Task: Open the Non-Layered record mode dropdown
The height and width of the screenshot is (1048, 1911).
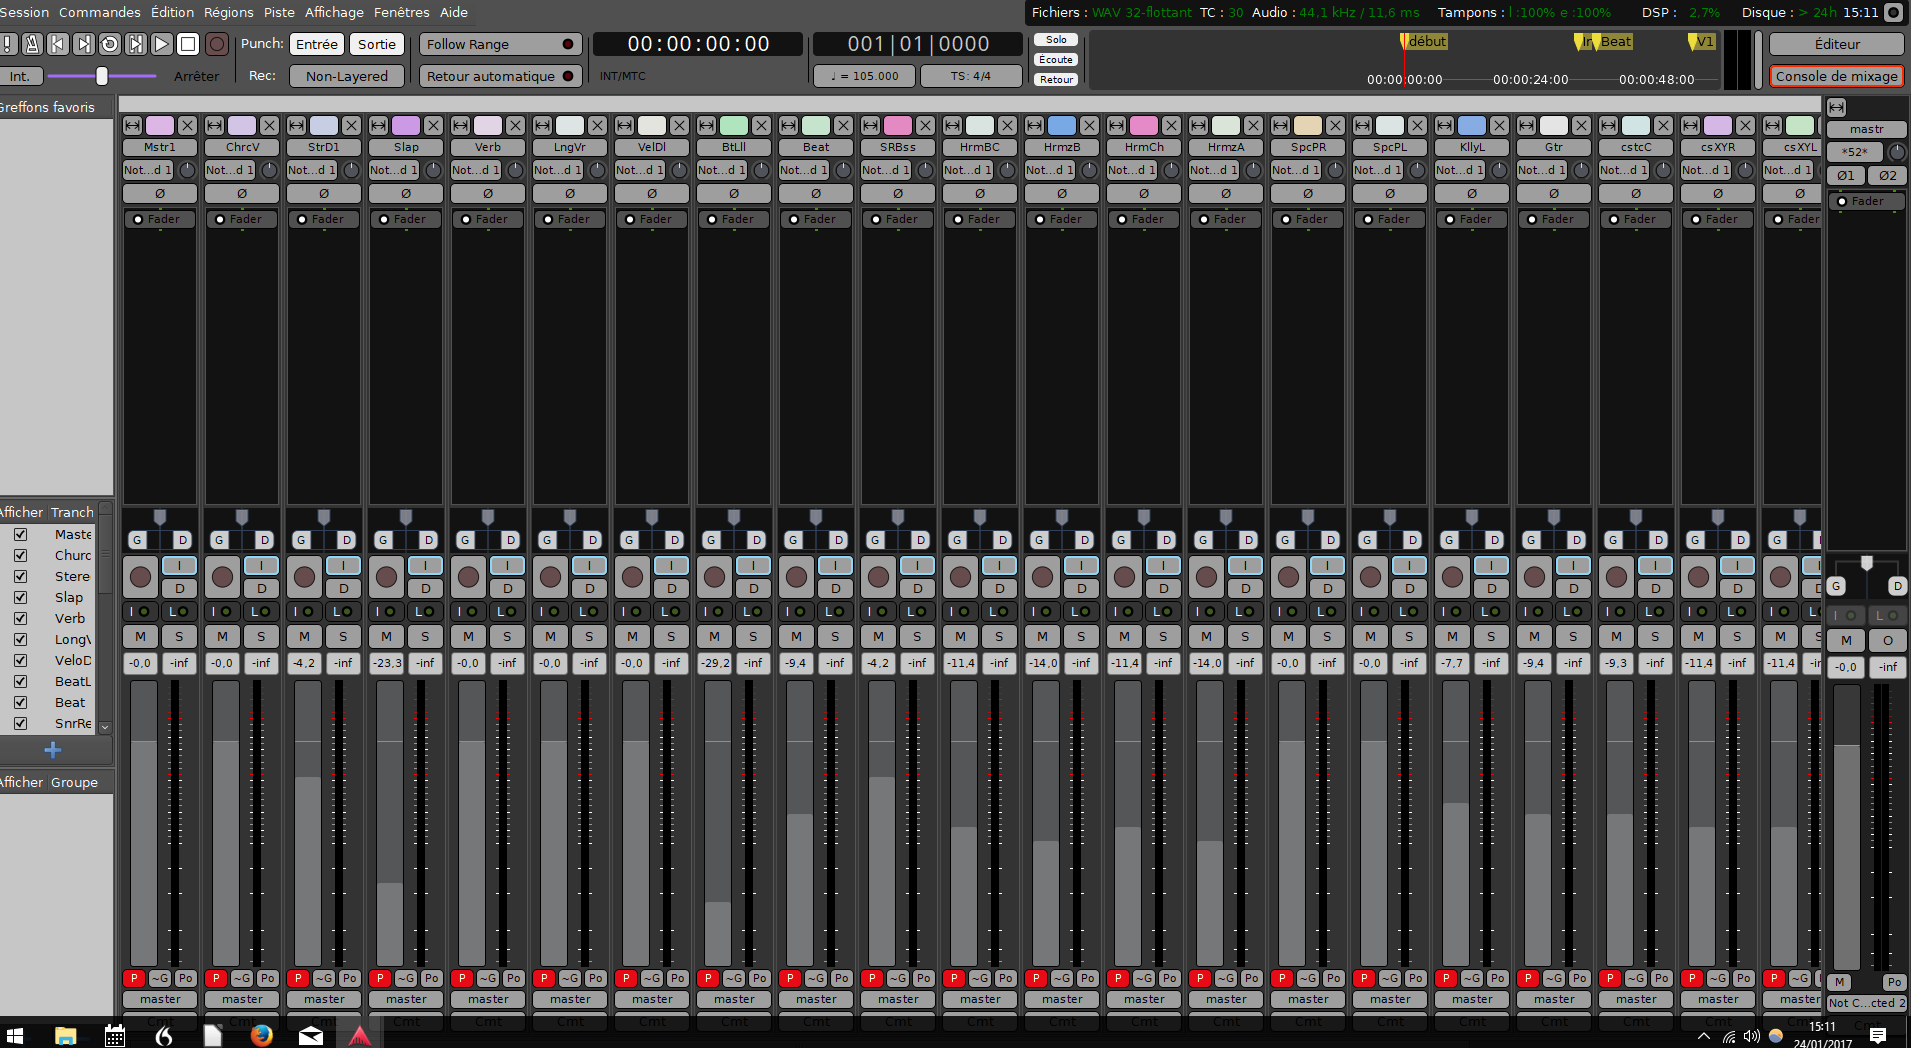Action: click(x=346, y=76)
